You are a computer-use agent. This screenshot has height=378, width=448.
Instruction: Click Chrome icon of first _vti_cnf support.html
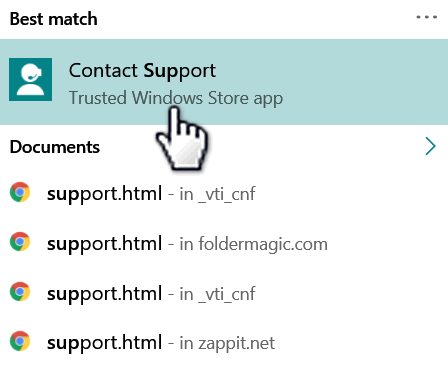20,192
